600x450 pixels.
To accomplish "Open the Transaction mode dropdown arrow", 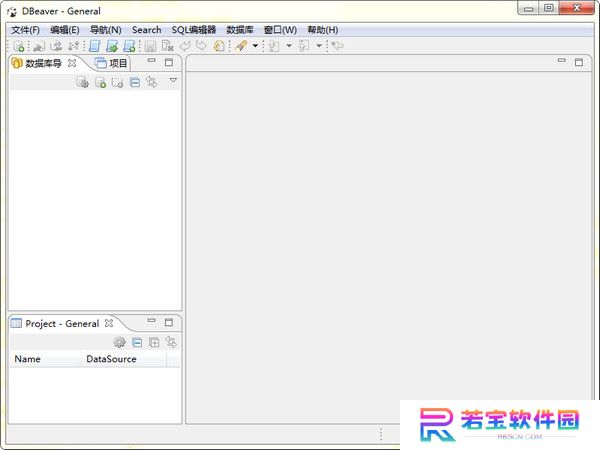I will coord(255,46).
